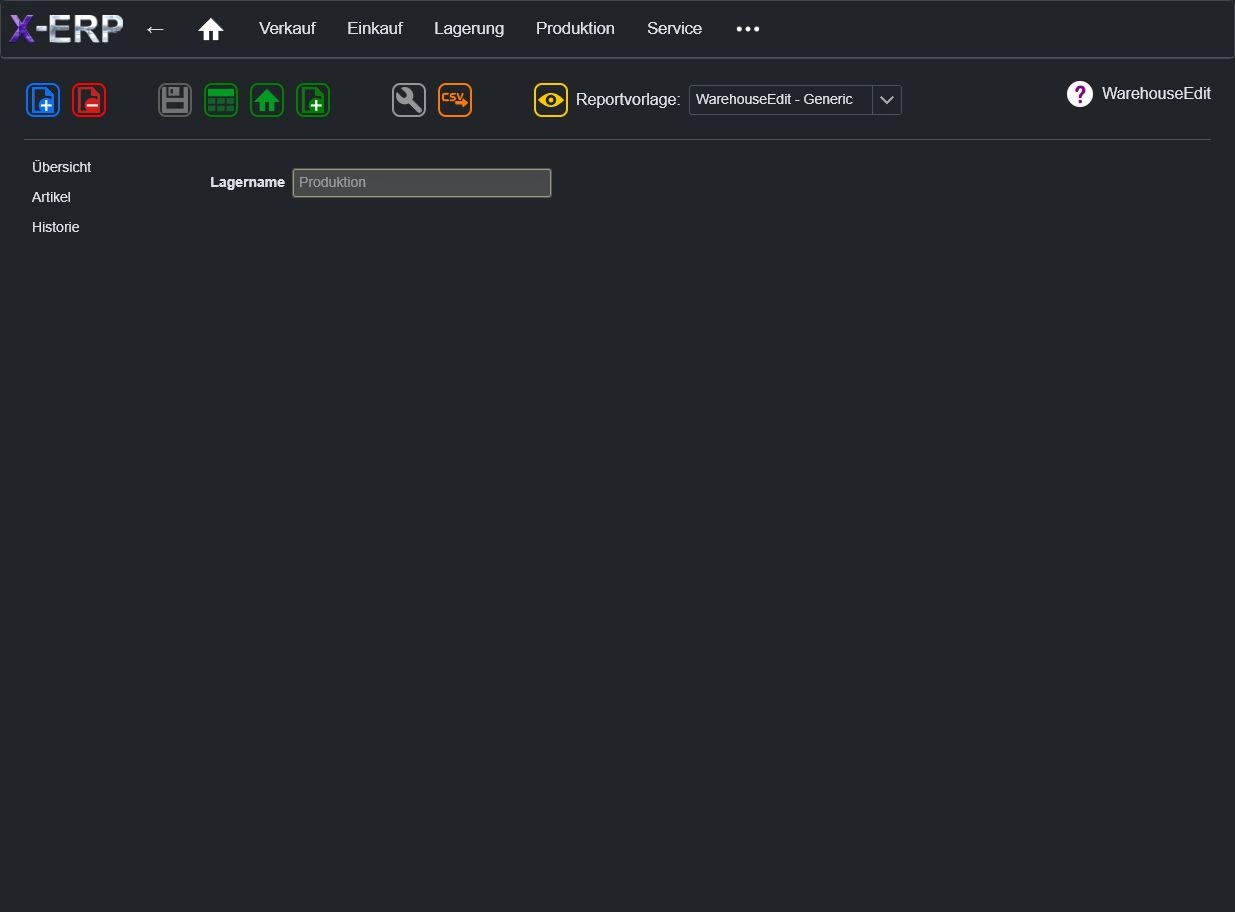The width and height of the screenshot is (1235, 912).
Task: Open the green table list icon
Action: point(221,100)
